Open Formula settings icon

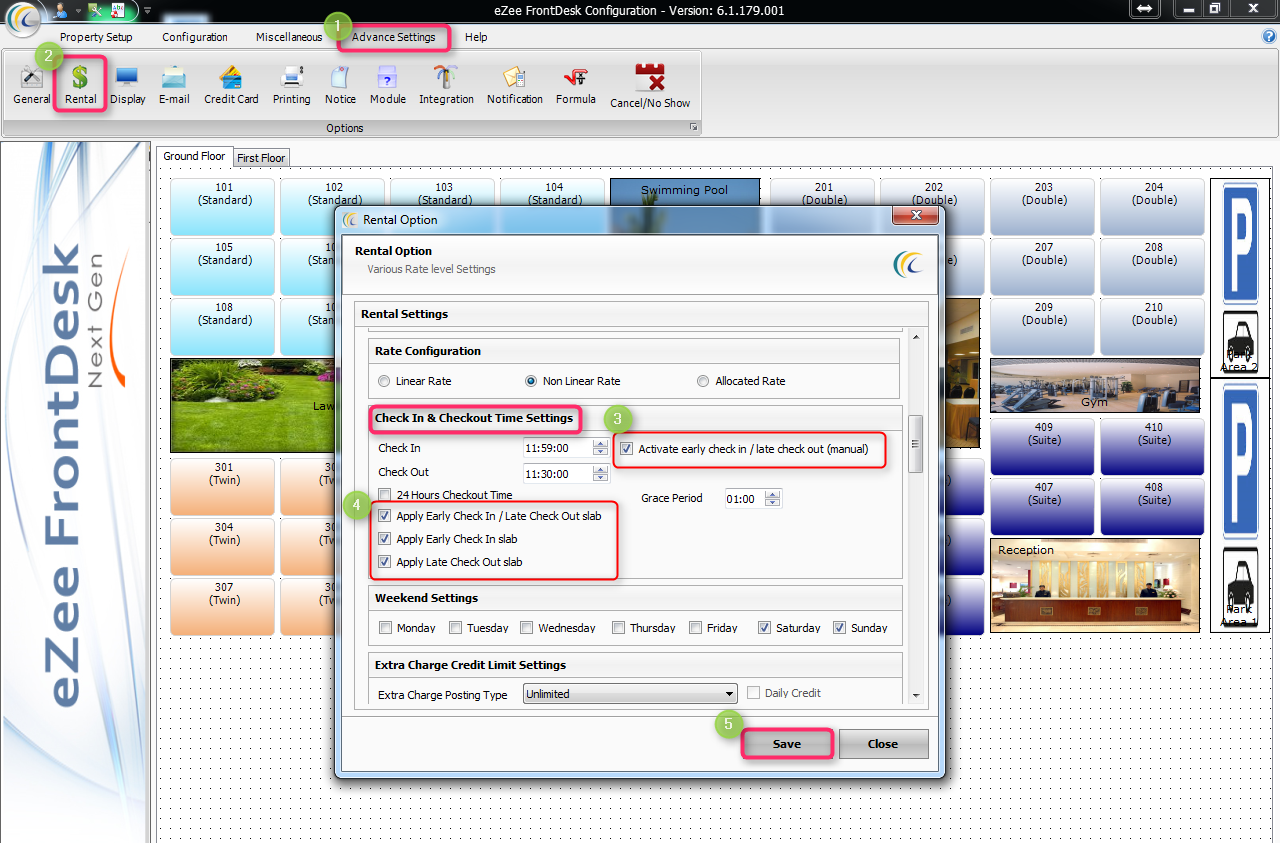coord(576,85)
